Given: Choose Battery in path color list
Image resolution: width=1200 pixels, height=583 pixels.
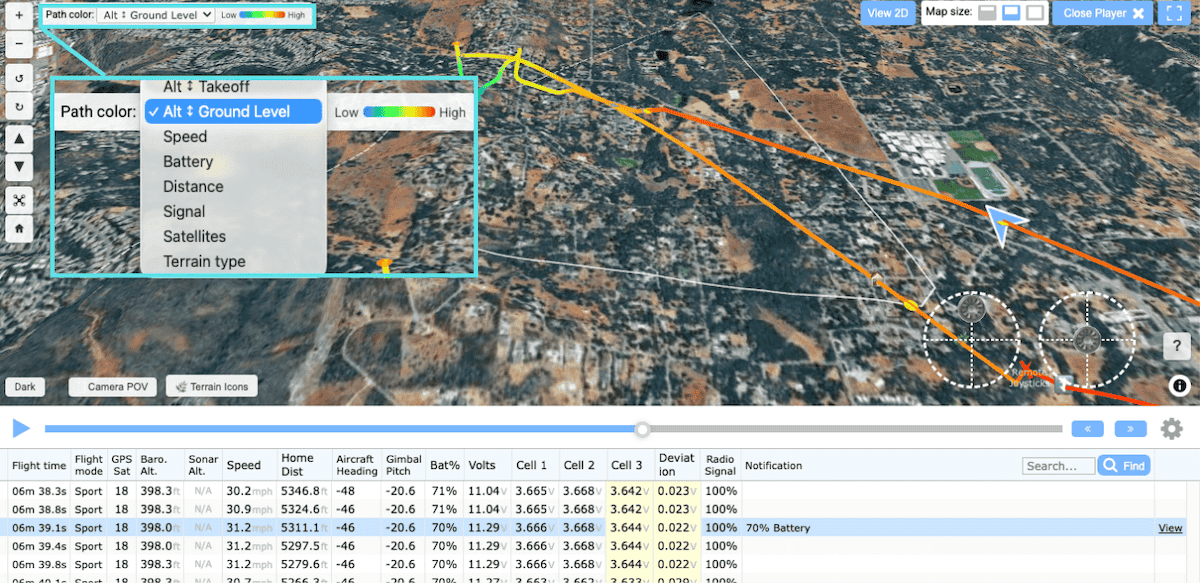Looking at the screenshot, I should click(x=188, y=162).
